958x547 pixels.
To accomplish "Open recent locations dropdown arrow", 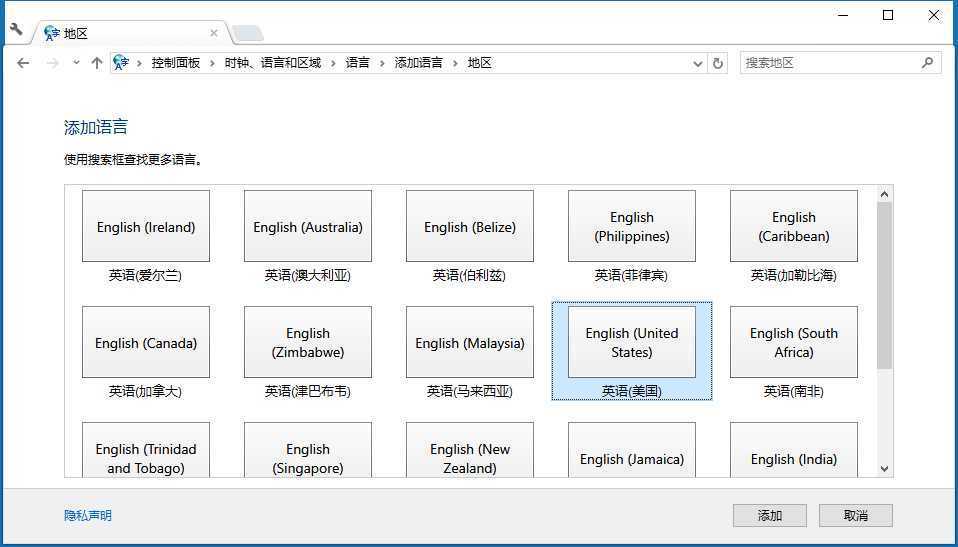I will pos(76,62).
